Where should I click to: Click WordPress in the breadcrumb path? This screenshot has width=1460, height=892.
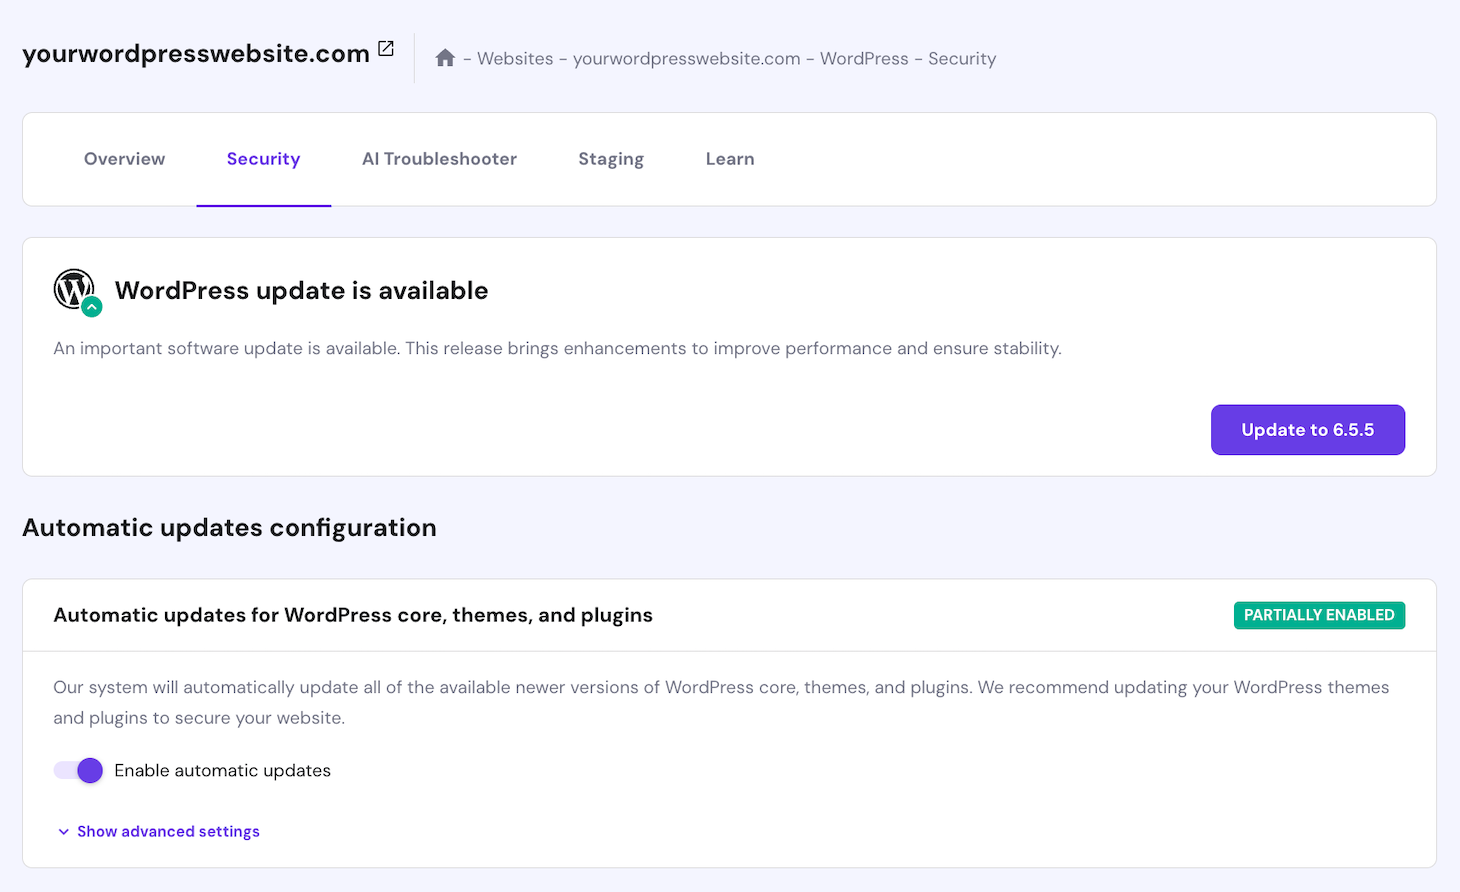coord(864,58)
